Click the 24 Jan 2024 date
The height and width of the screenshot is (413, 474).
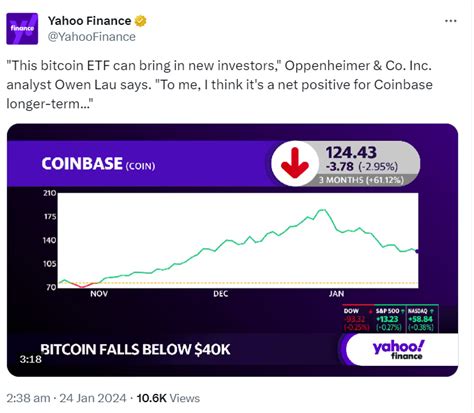tap(93, 398)
